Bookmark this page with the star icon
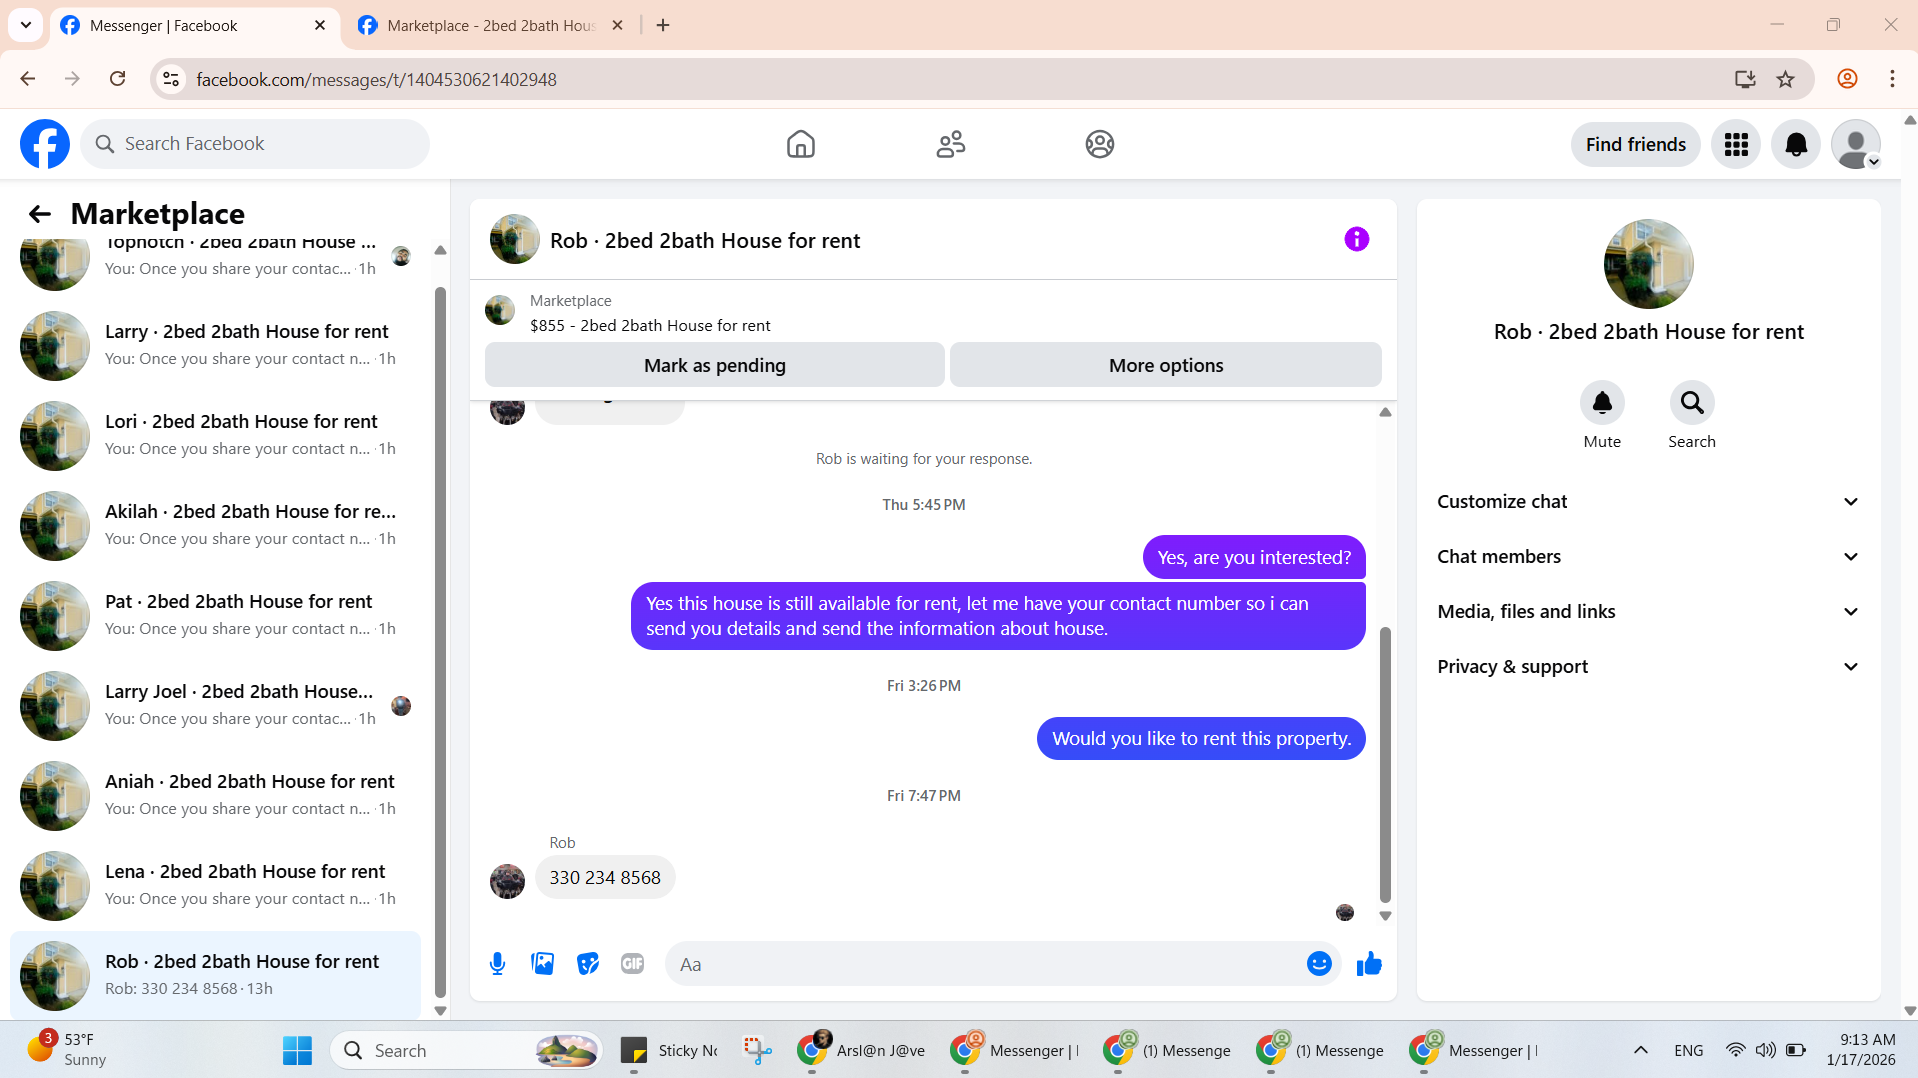1918x1078 pixels. tap(1785, 79)
